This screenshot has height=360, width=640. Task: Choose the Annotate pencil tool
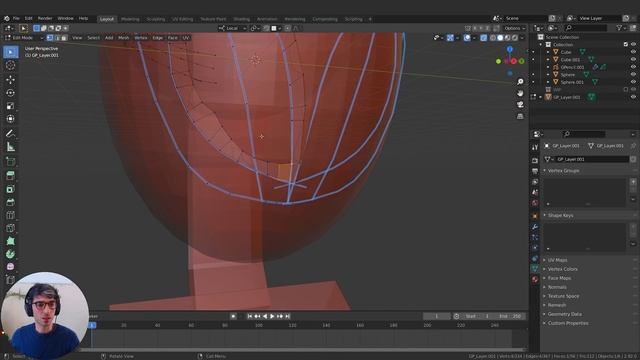click(x=11, y=133)
